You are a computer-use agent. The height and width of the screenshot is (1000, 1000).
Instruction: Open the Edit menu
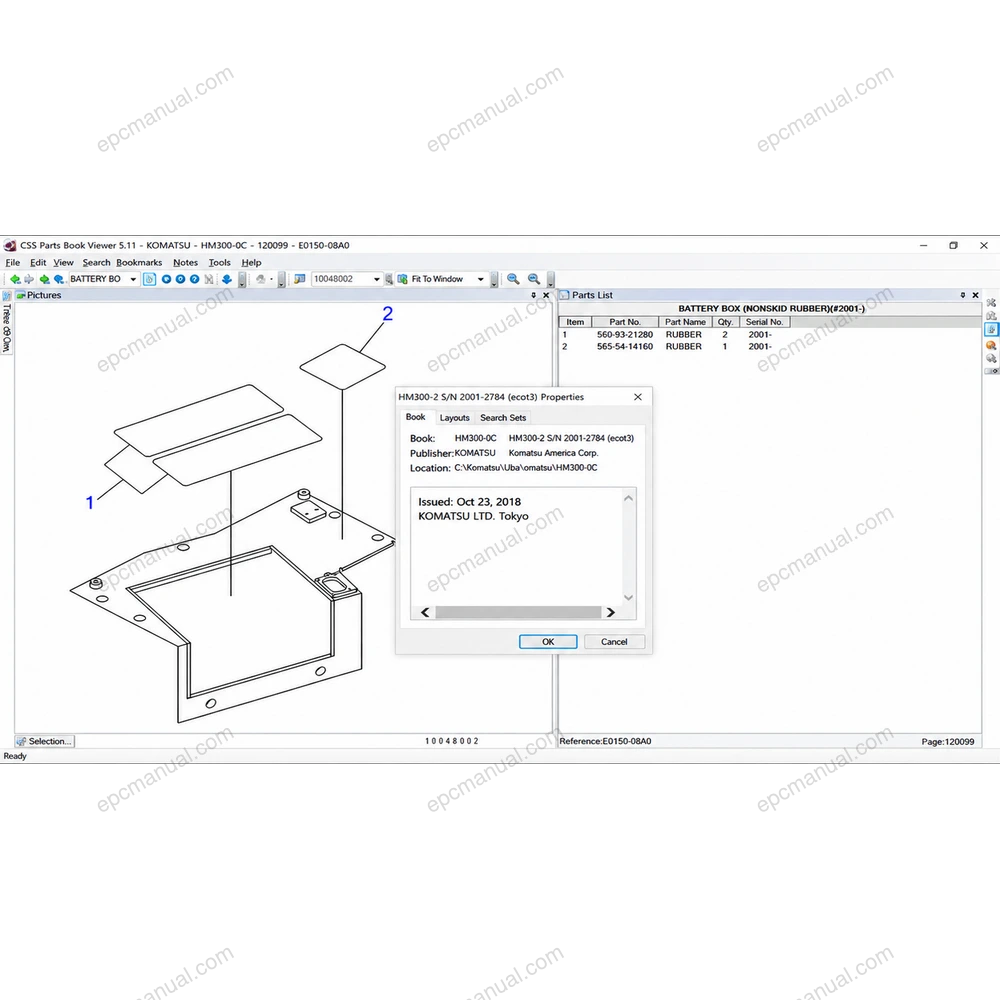tap(38, 263)
